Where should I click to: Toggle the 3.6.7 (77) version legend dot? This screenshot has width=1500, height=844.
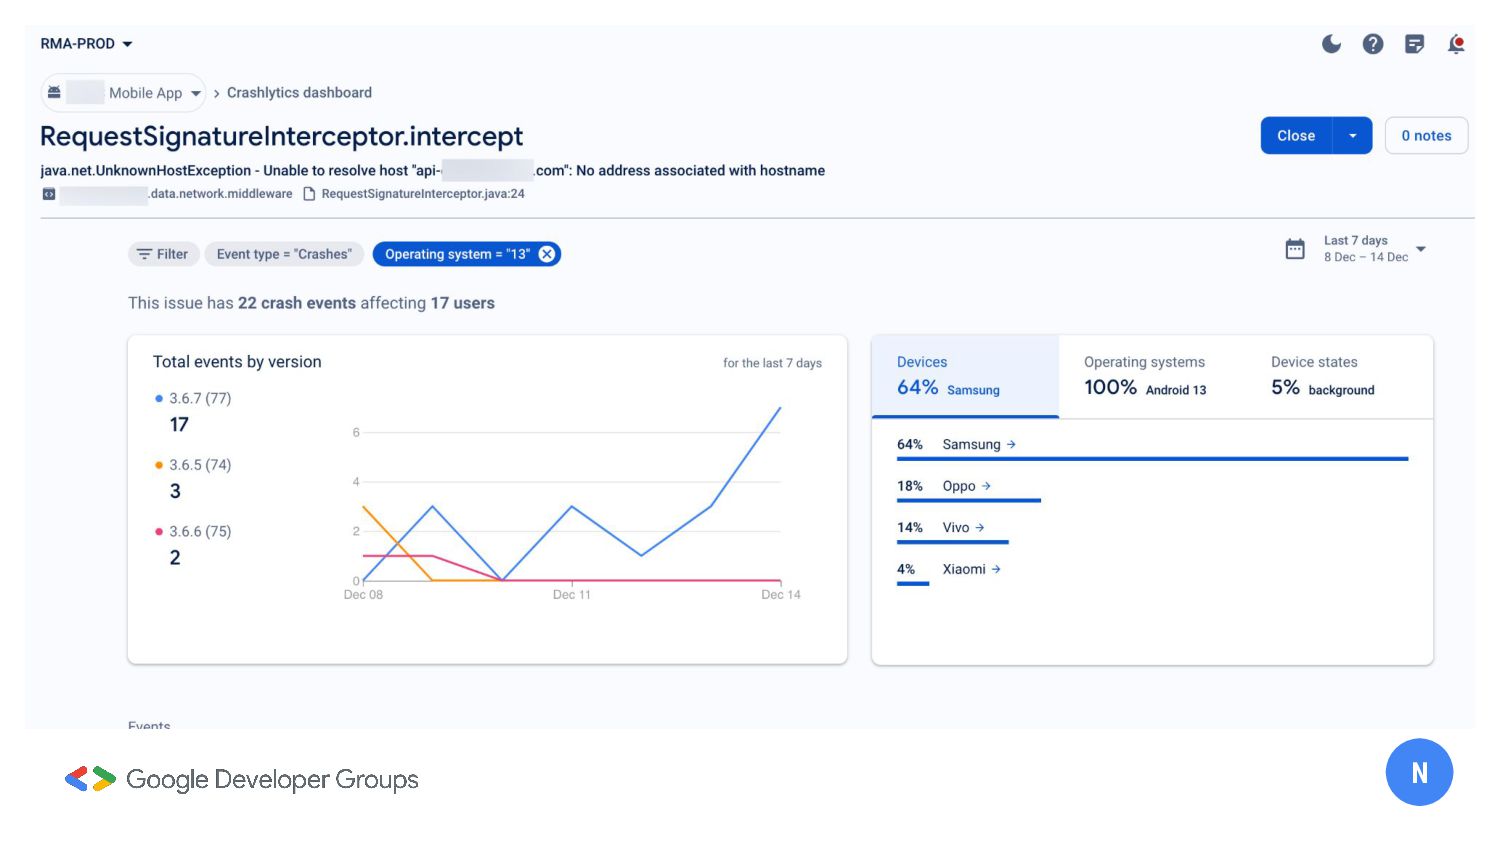[x=159, y=398]
